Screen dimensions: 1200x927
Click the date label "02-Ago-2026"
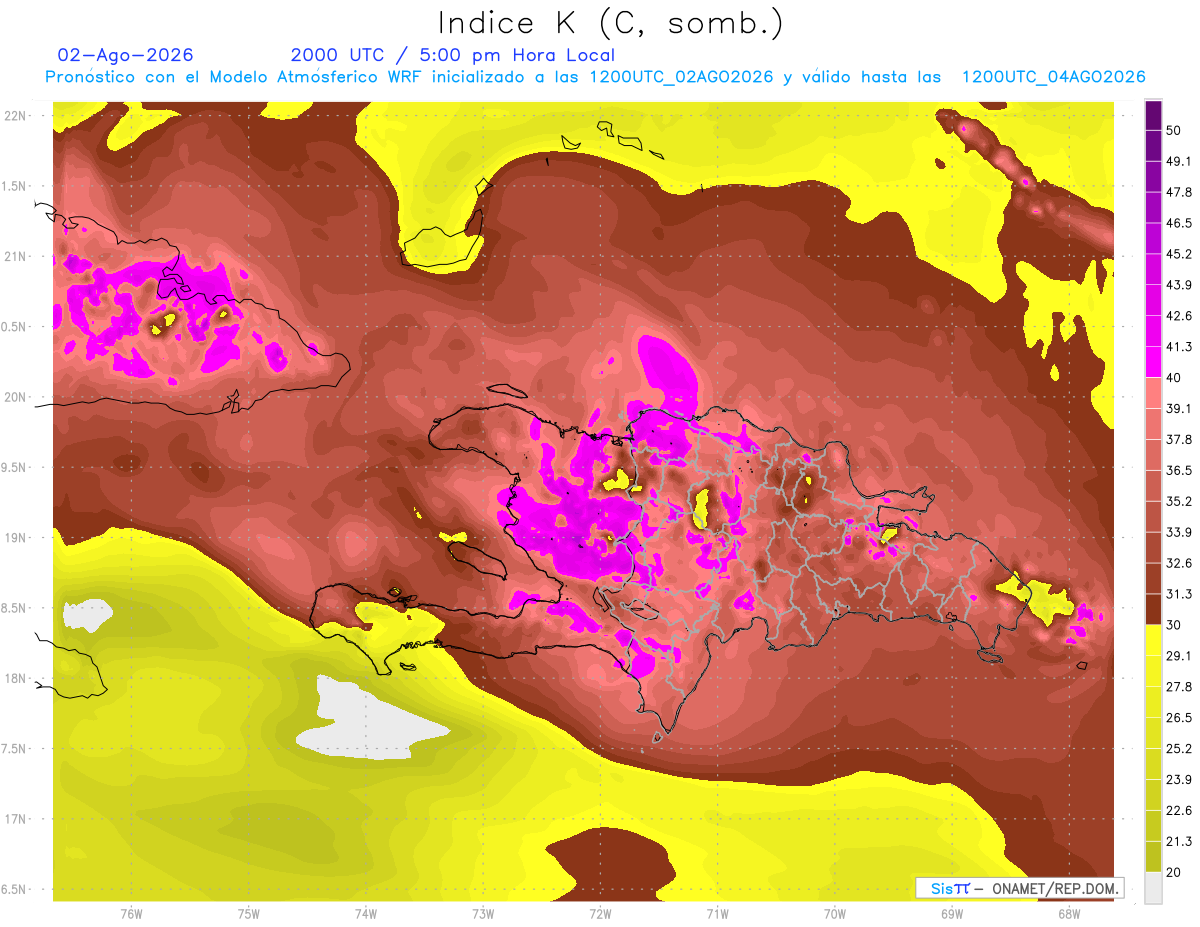tap(126, 55)
